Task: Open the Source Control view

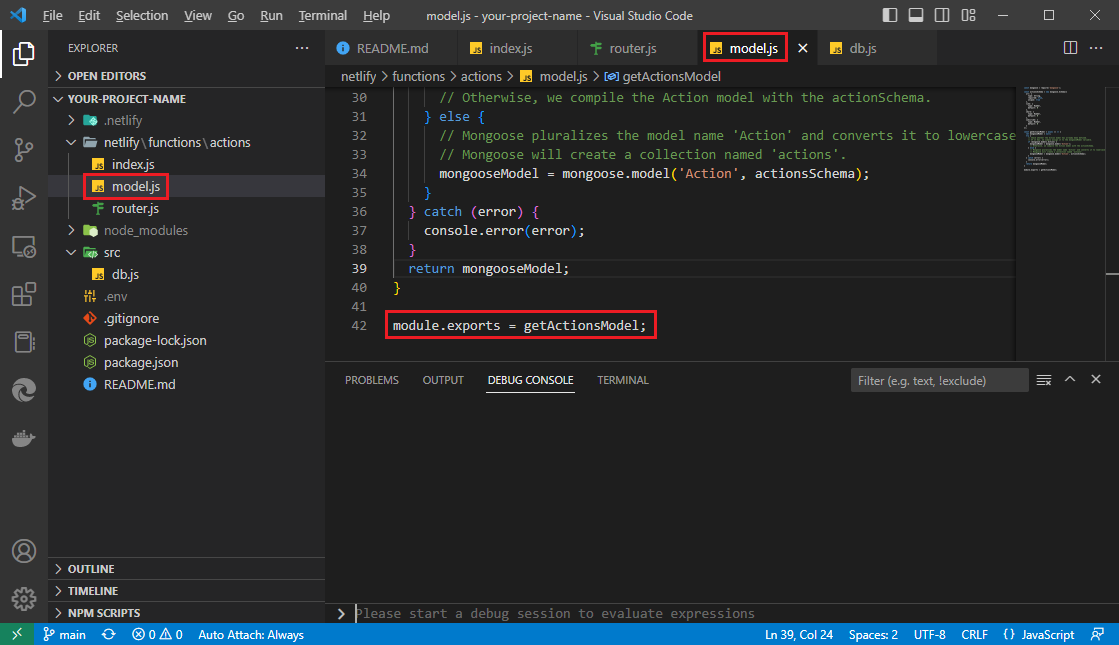Action: 23,150
